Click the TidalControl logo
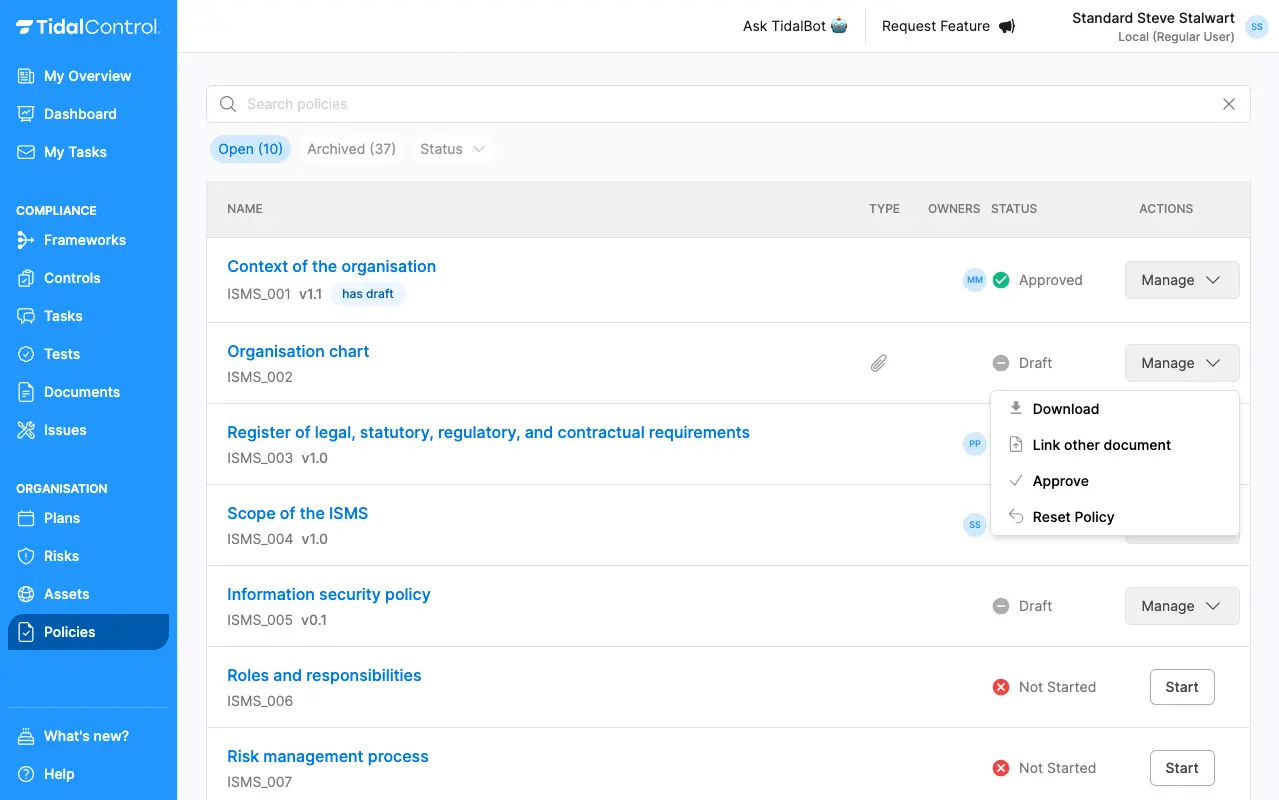The image size is (1279, 800). (88, 27)
